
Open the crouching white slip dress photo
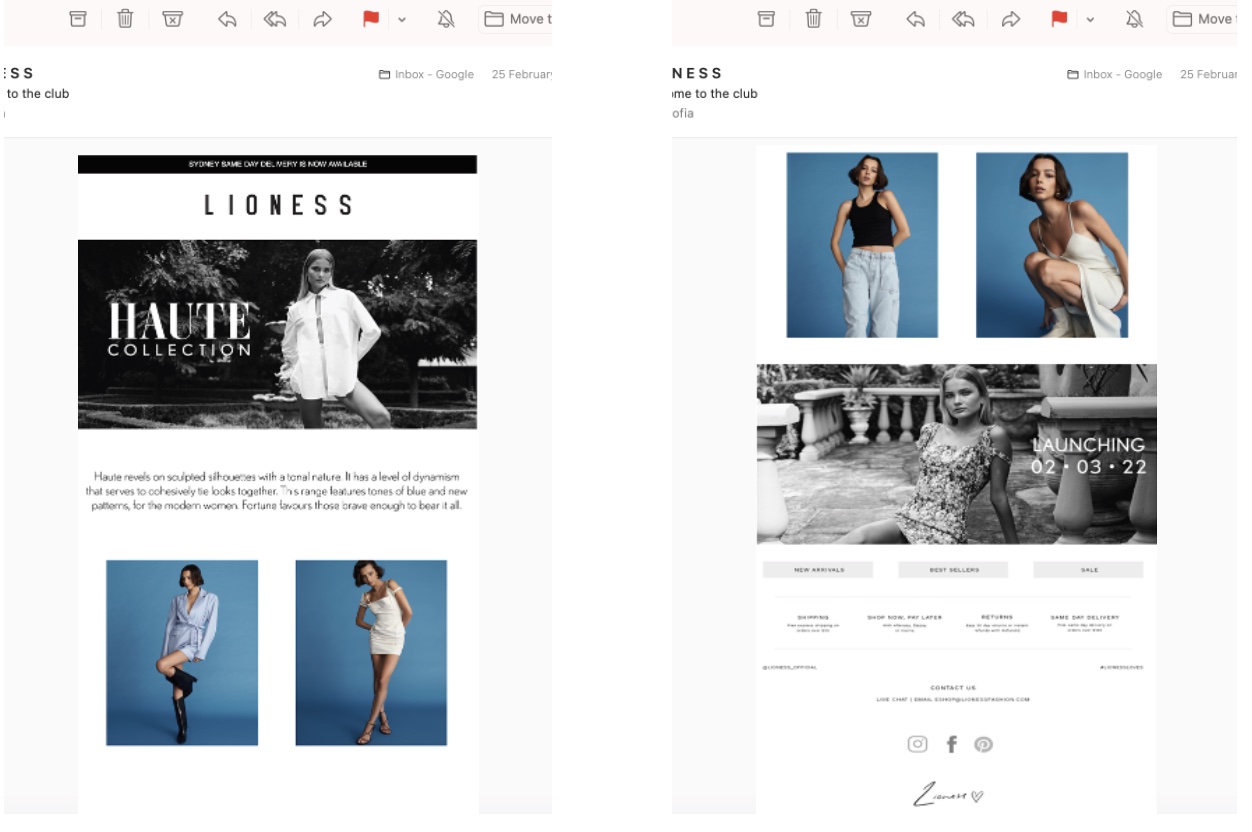(1052, 245)
